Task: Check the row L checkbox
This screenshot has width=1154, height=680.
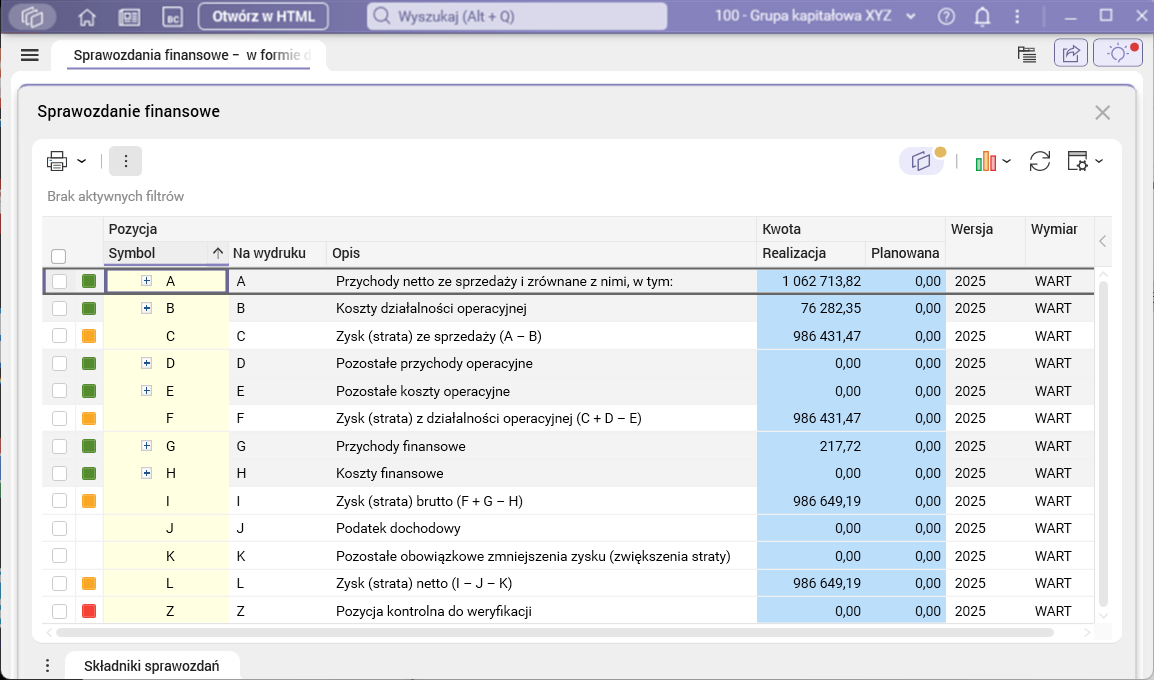Action: pyautogui.click(x=60, y=584)
